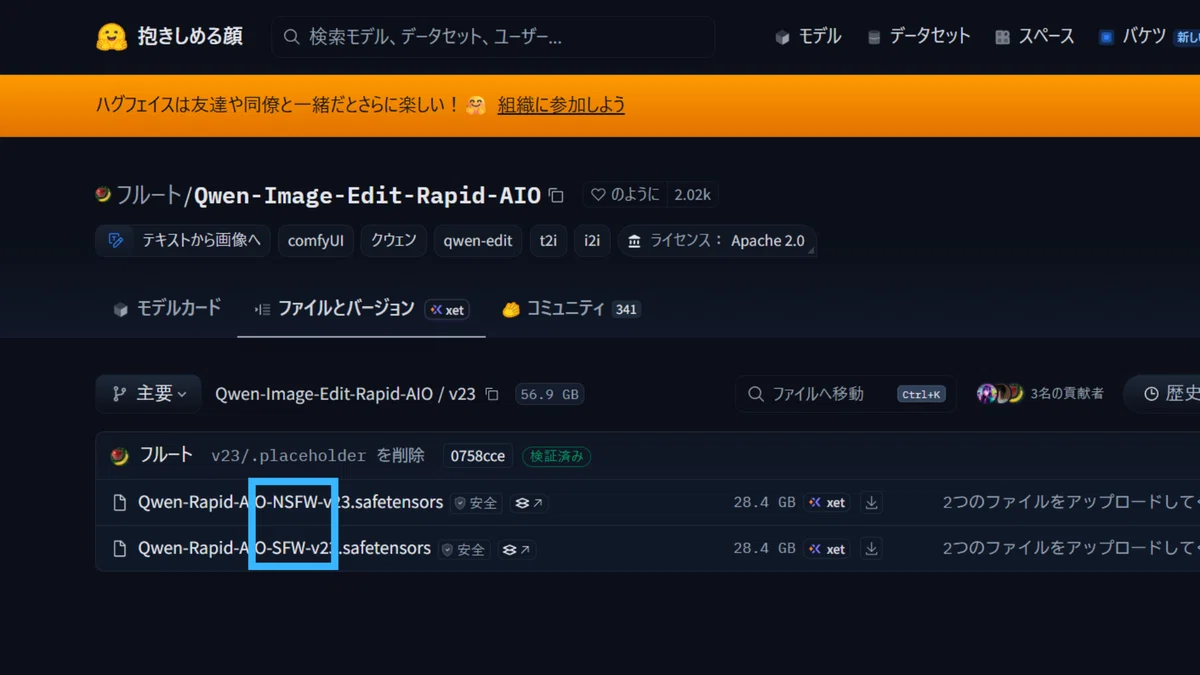Click the xet badge beside the files tab
This screenshot has width=1200, height=675.
[x=447, y=310]
